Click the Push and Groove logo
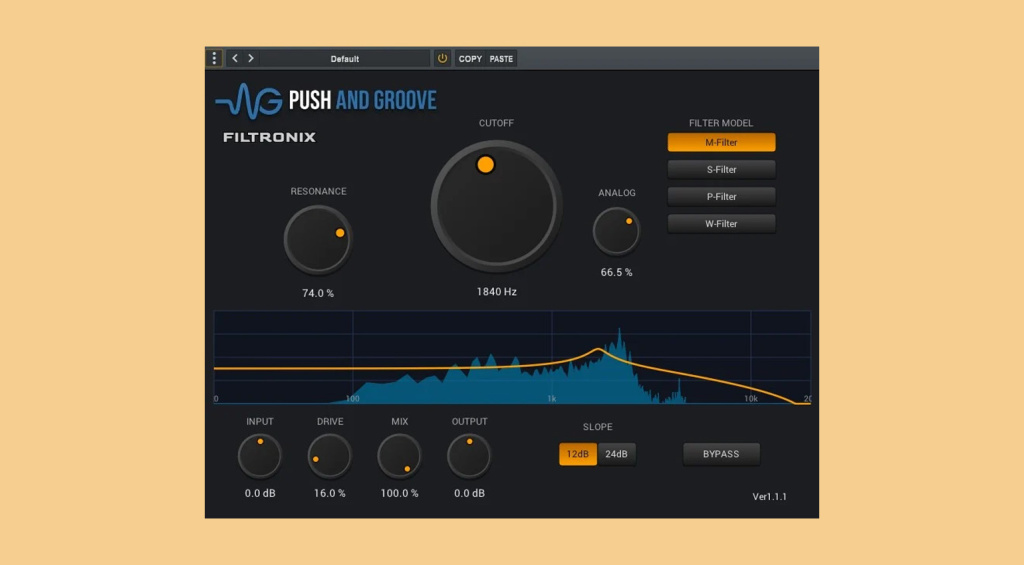Image resolution: width=1024 pixels, height=565 pixels. pos(326,101)
